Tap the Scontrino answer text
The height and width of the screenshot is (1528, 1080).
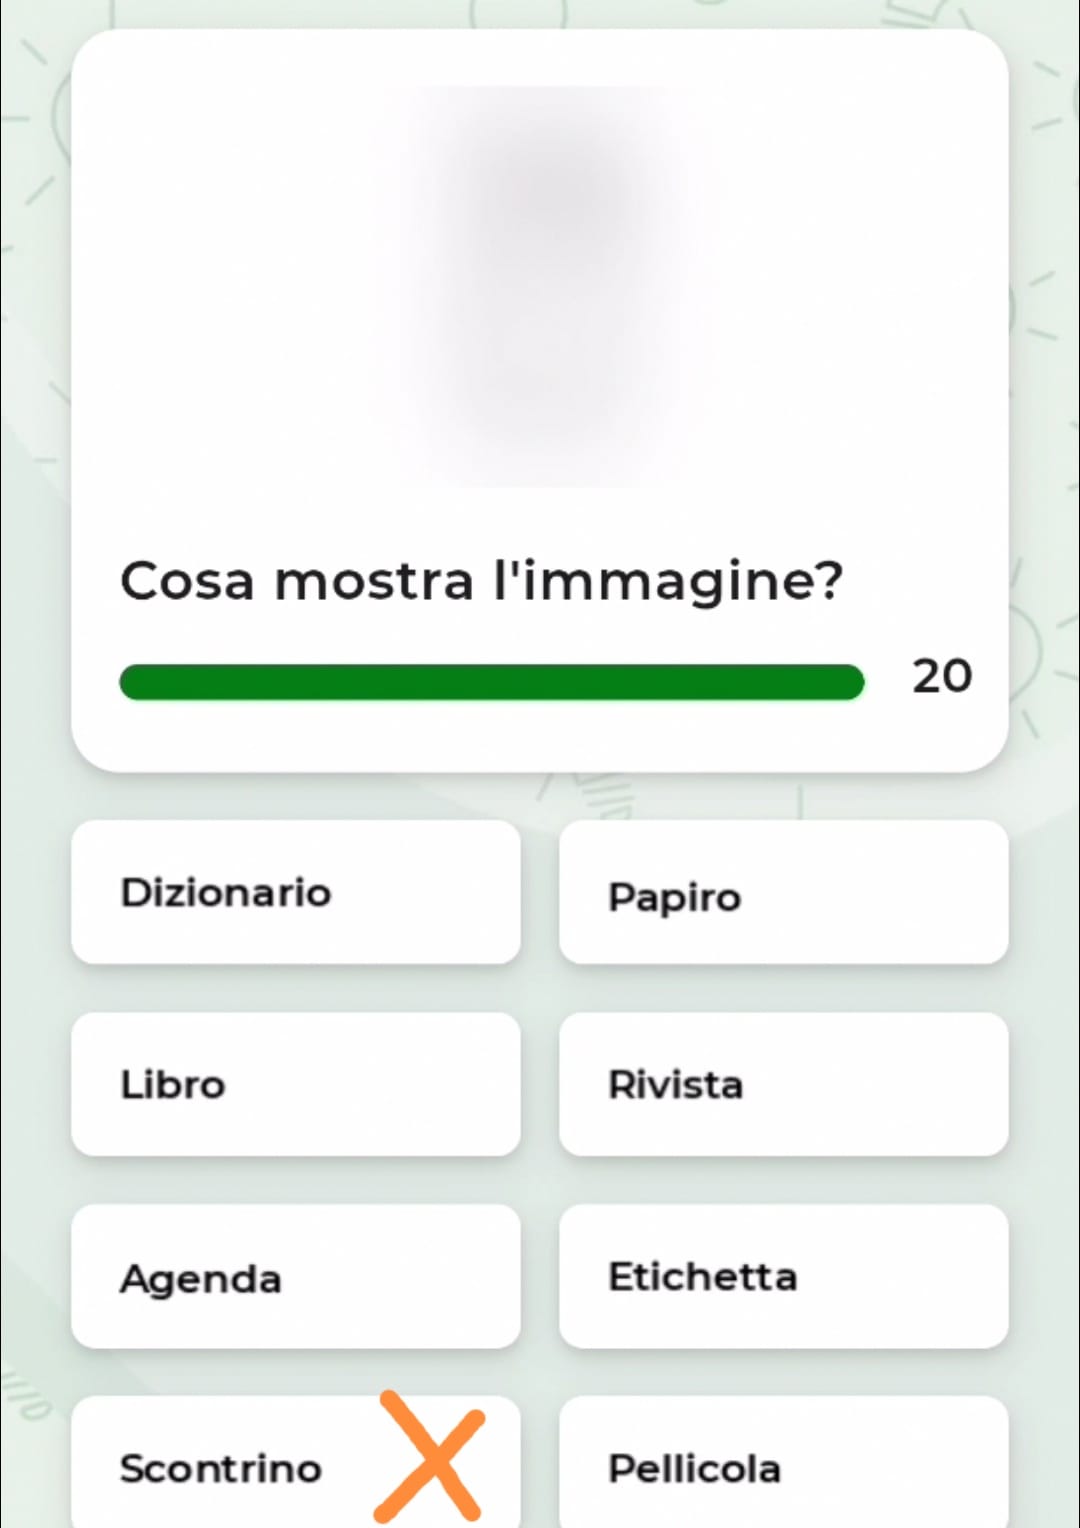(x=221, y=1468)
